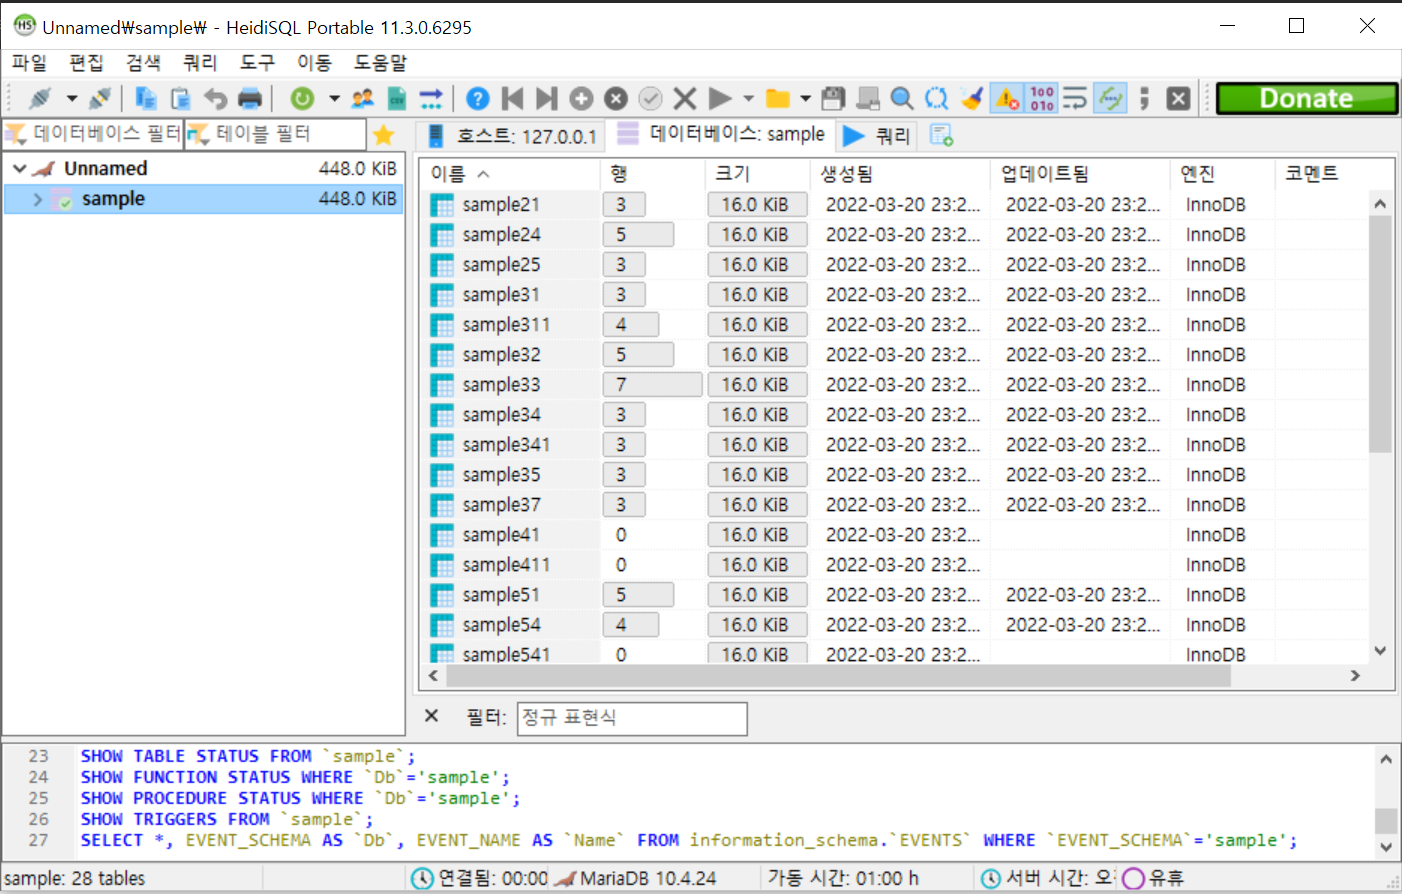Open the session manager dropdown arrow
This screenshot has height=894, width=1402.
[72, 98]
